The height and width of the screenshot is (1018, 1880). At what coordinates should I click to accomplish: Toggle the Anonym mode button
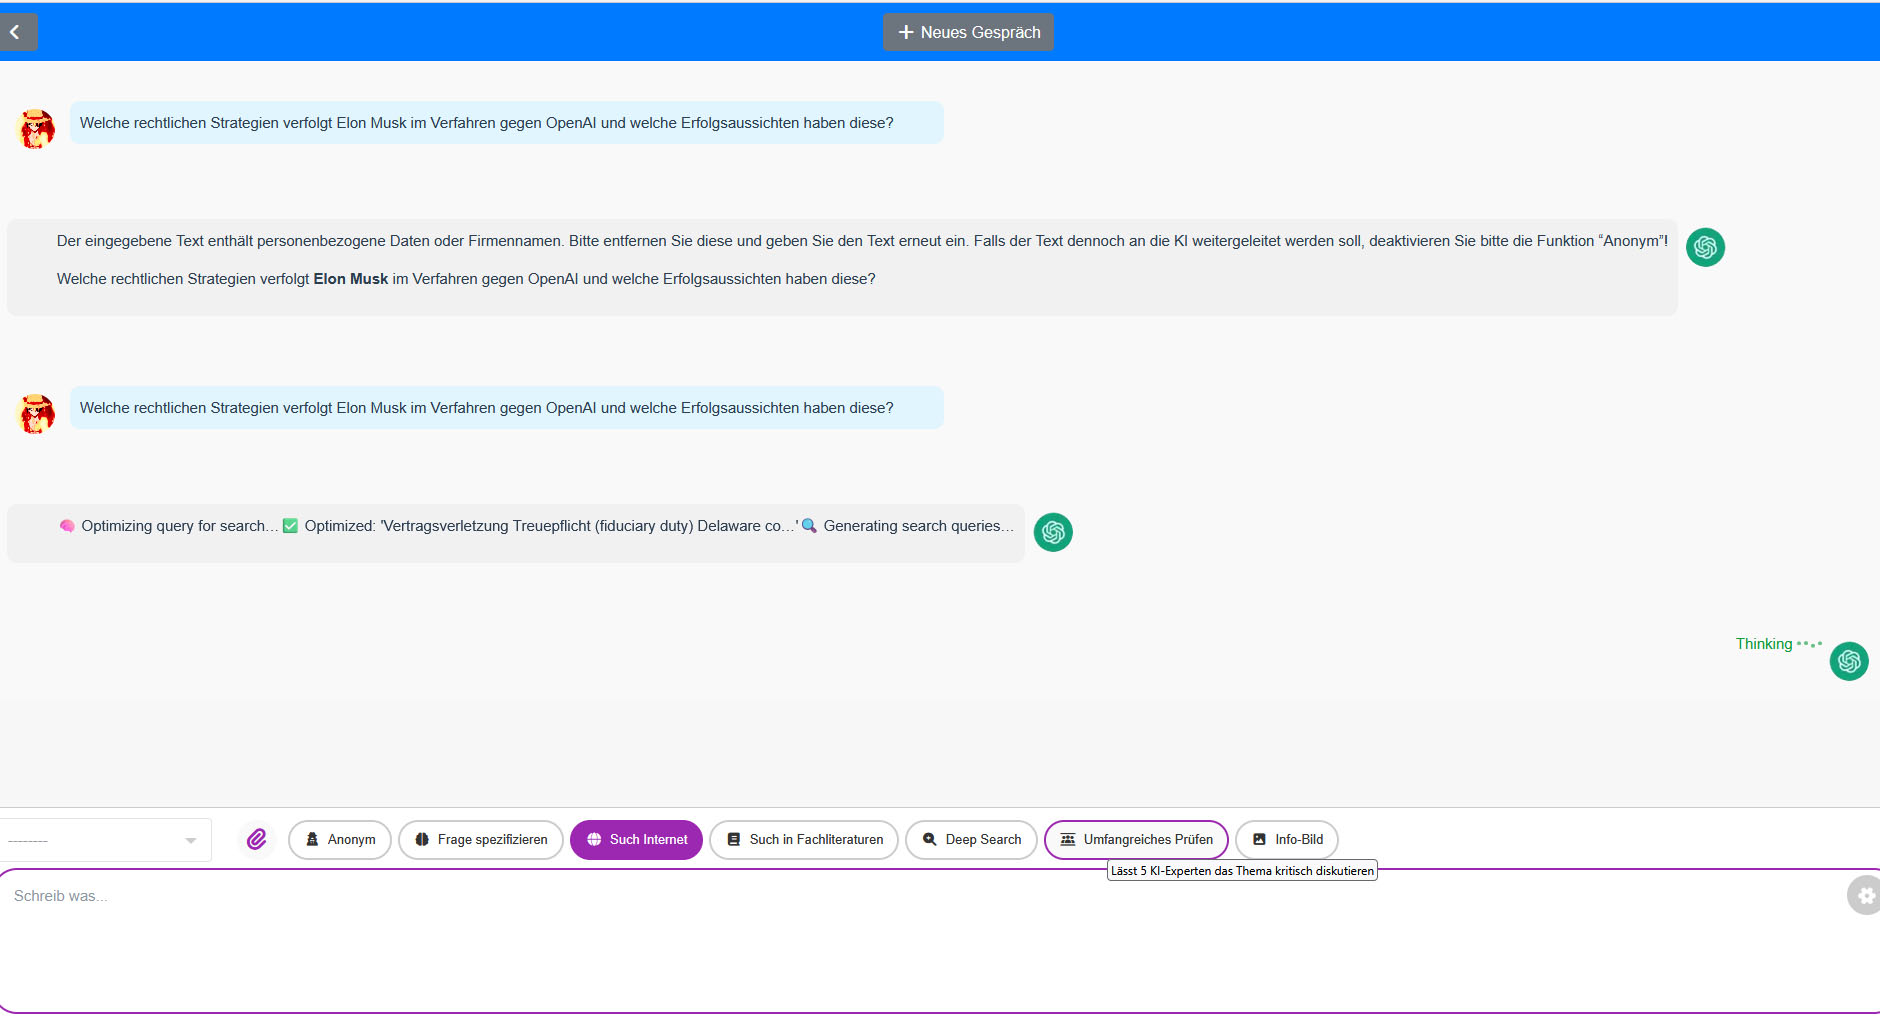[340, 840]
